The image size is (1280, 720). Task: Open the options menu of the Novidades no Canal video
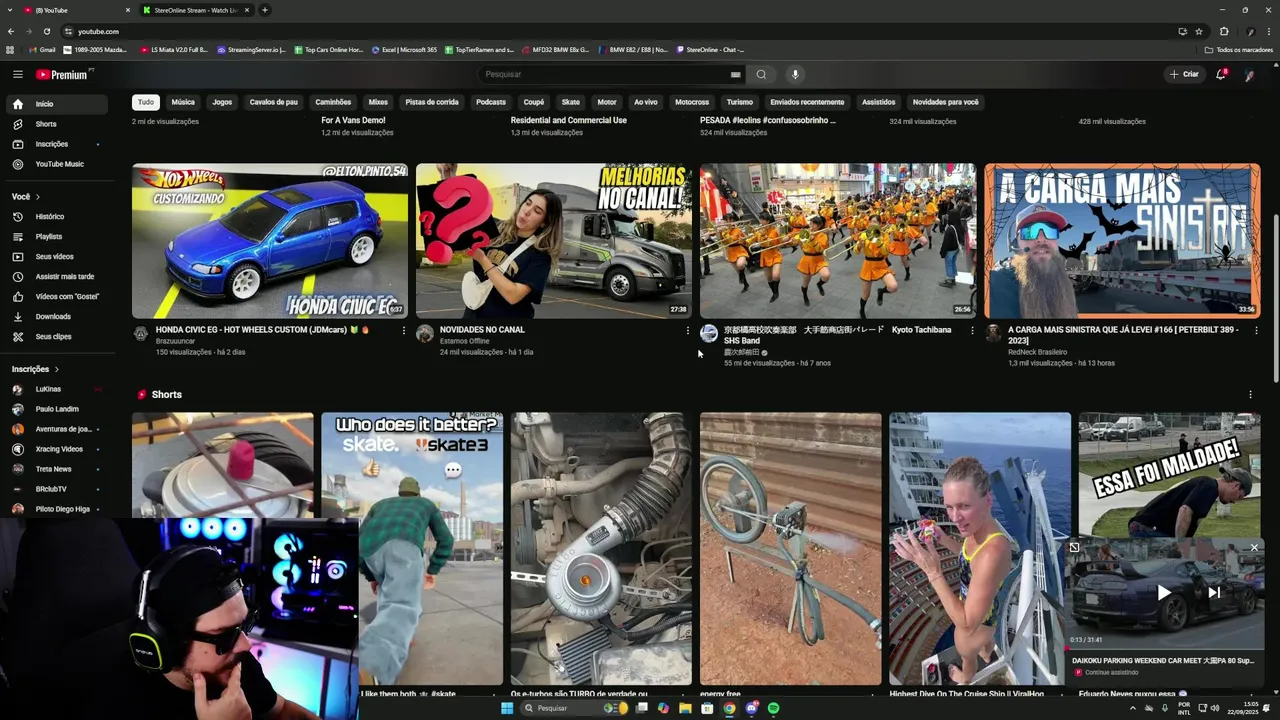(x=687, y=330)
